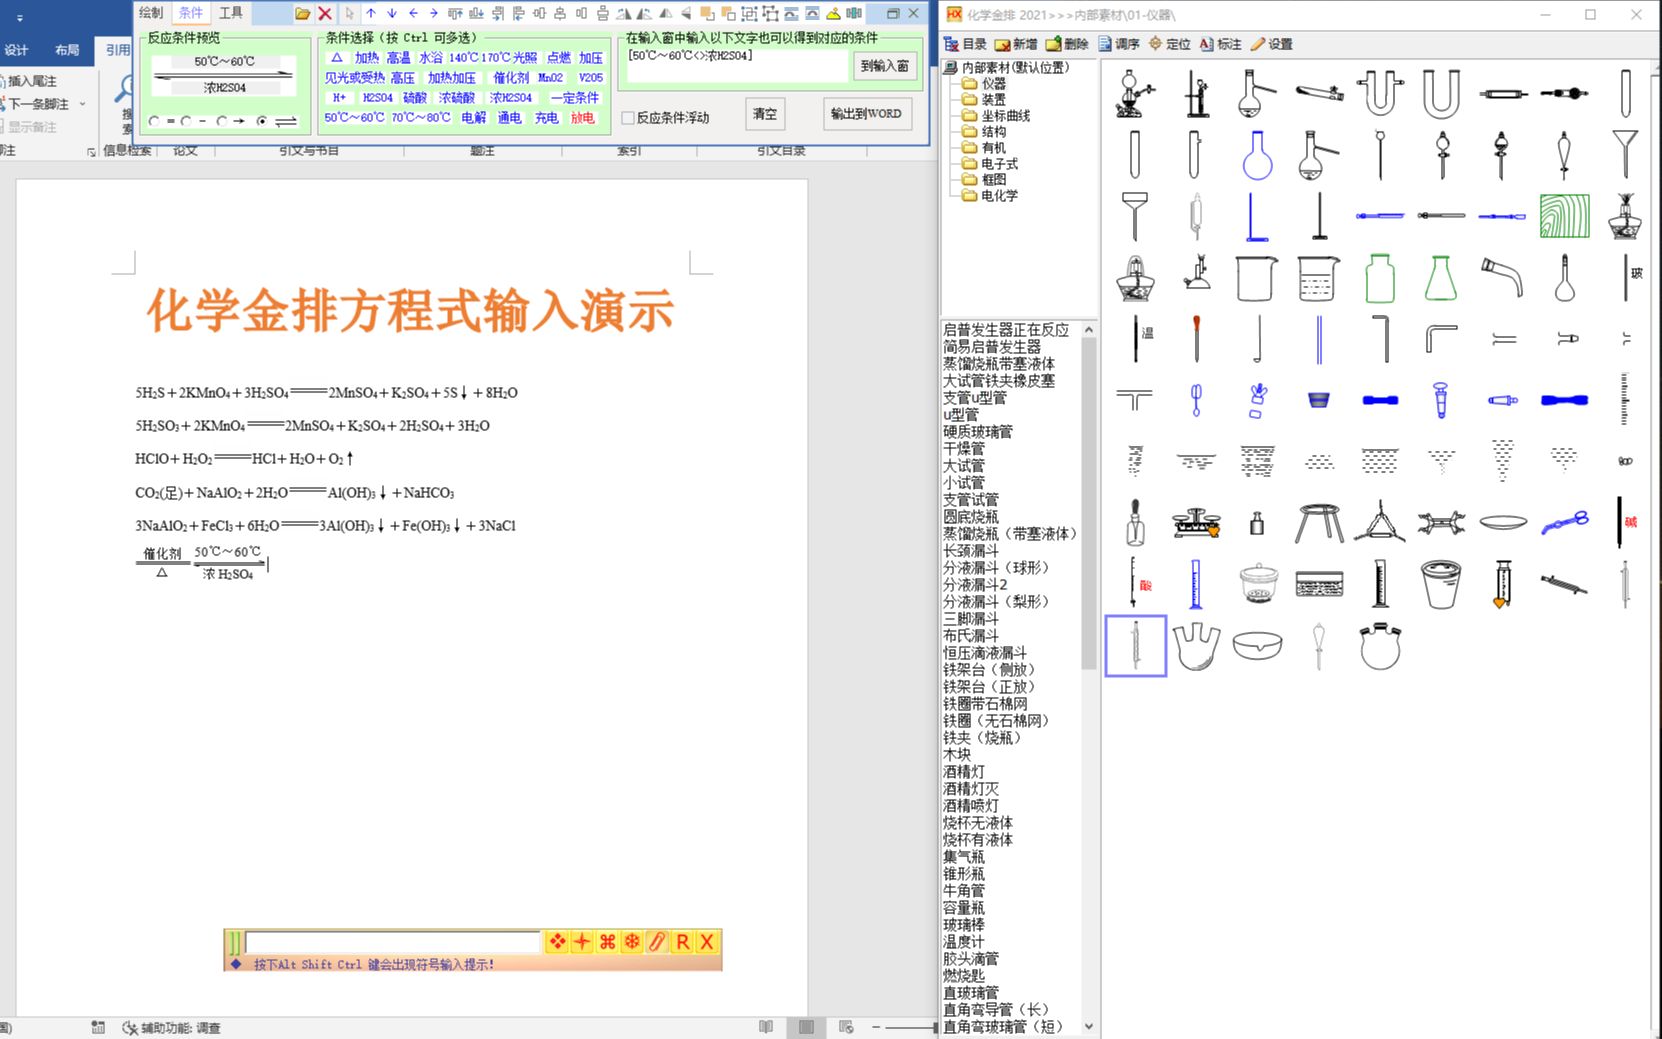Select the iron stand instrument thumbnail
This screenshot has height=1039, width=1662.
click(x=1196, y=93)
